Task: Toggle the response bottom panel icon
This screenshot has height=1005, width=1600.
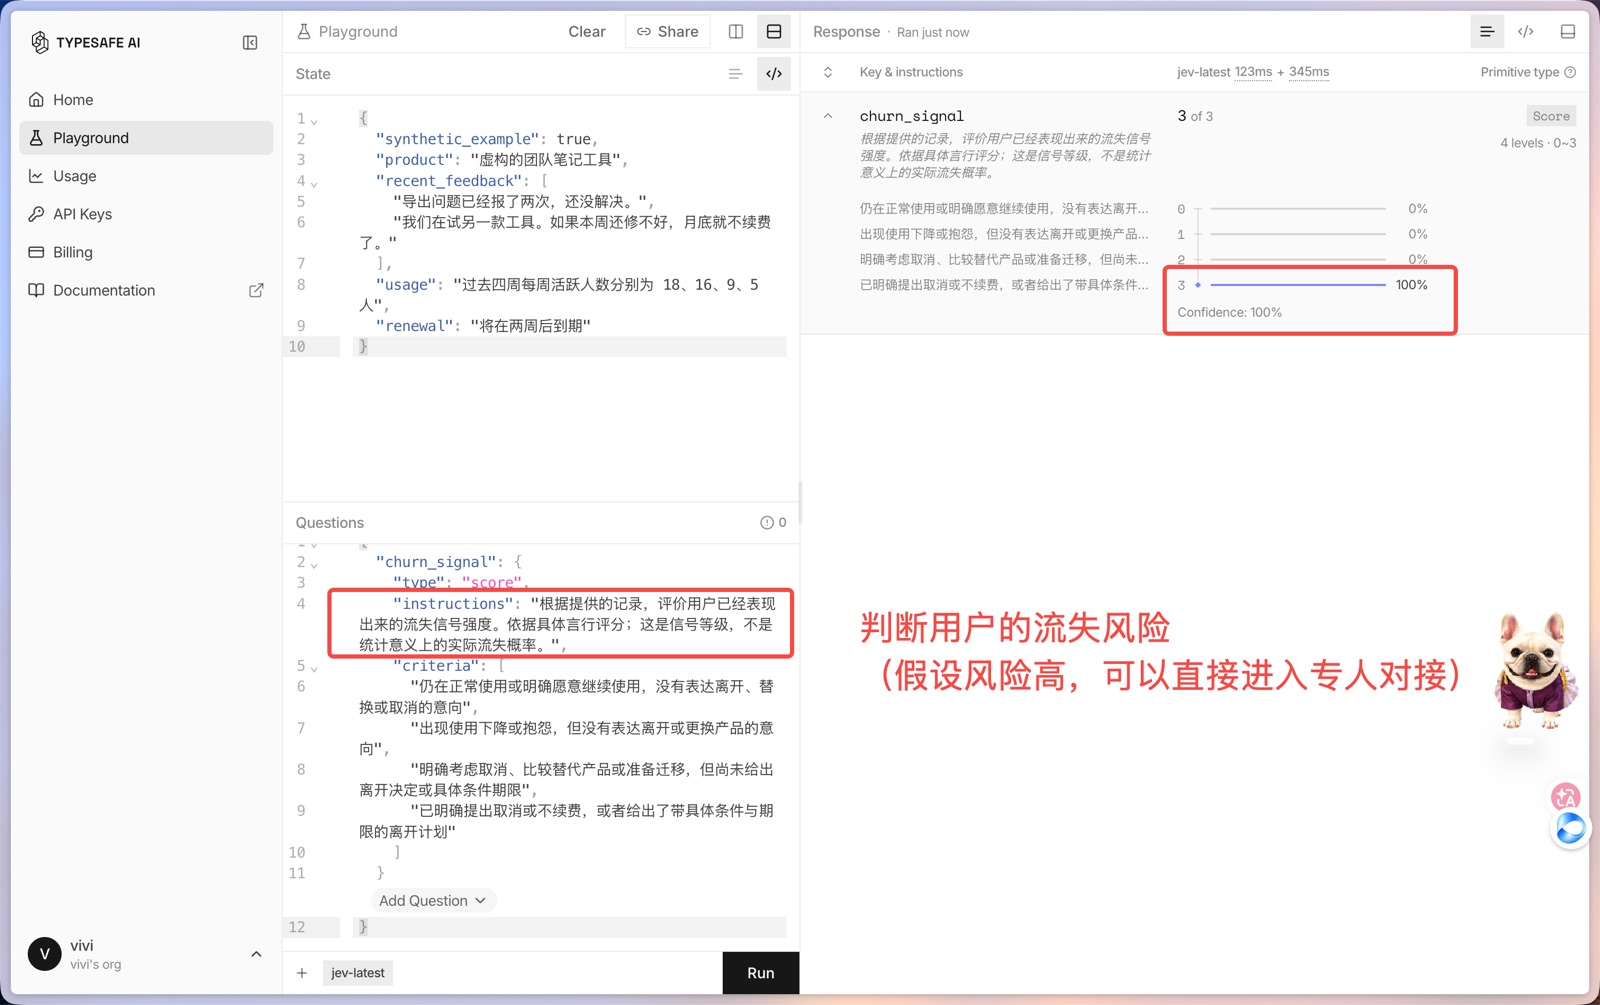Action: pyautogui.click(x=1568, y=32)
